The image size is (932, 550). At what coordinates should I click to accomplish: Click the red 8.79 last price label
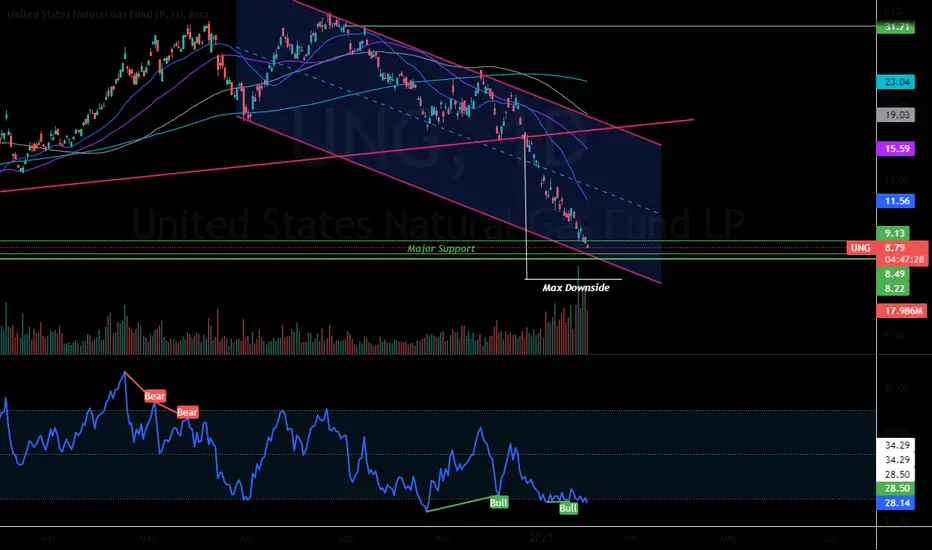point(895,247)
